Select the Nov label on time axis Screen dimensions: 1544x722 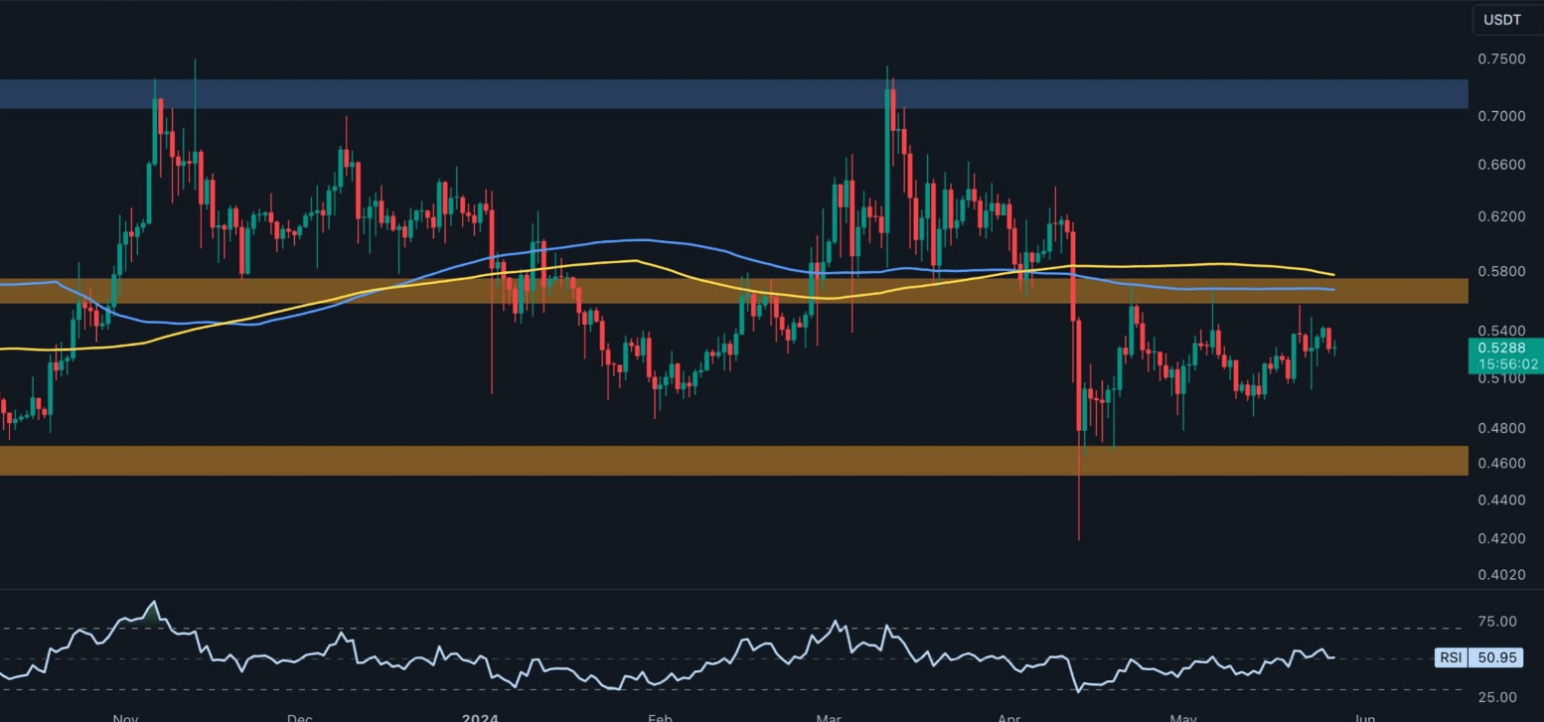click(124, 717)
